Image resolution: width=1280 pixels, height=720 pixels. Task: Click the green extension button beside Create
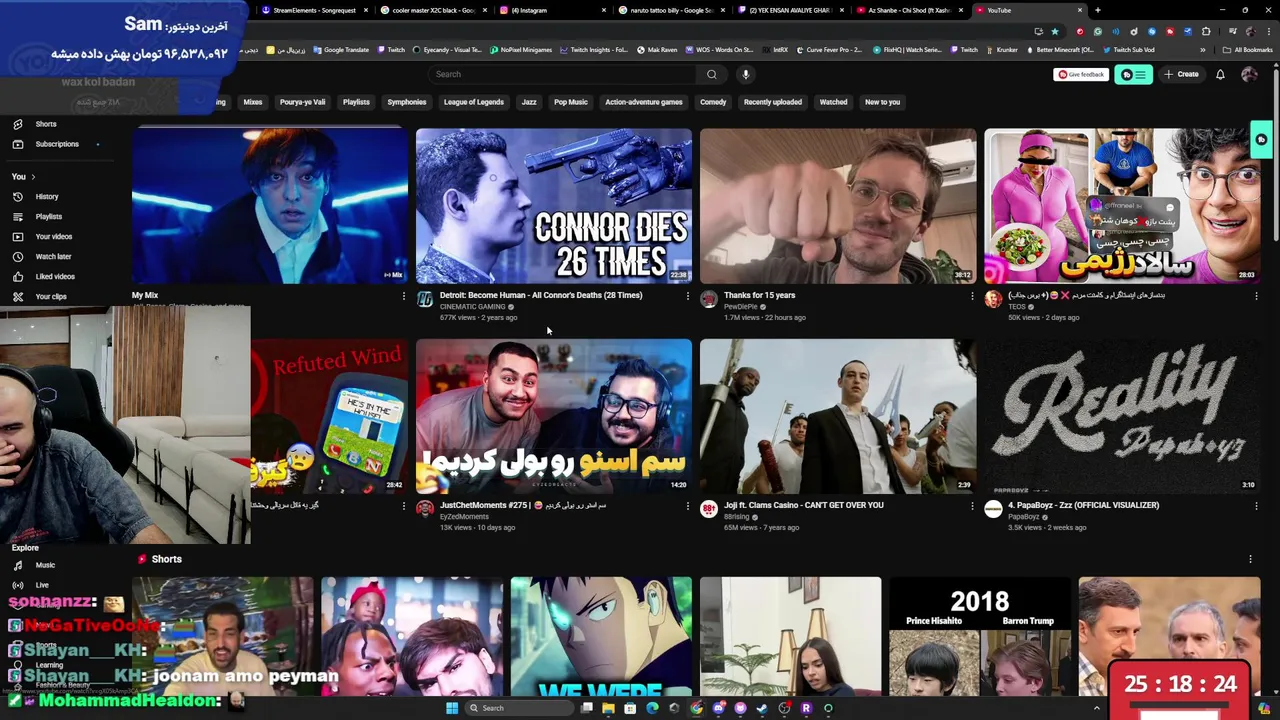[x=1133, y=74]
